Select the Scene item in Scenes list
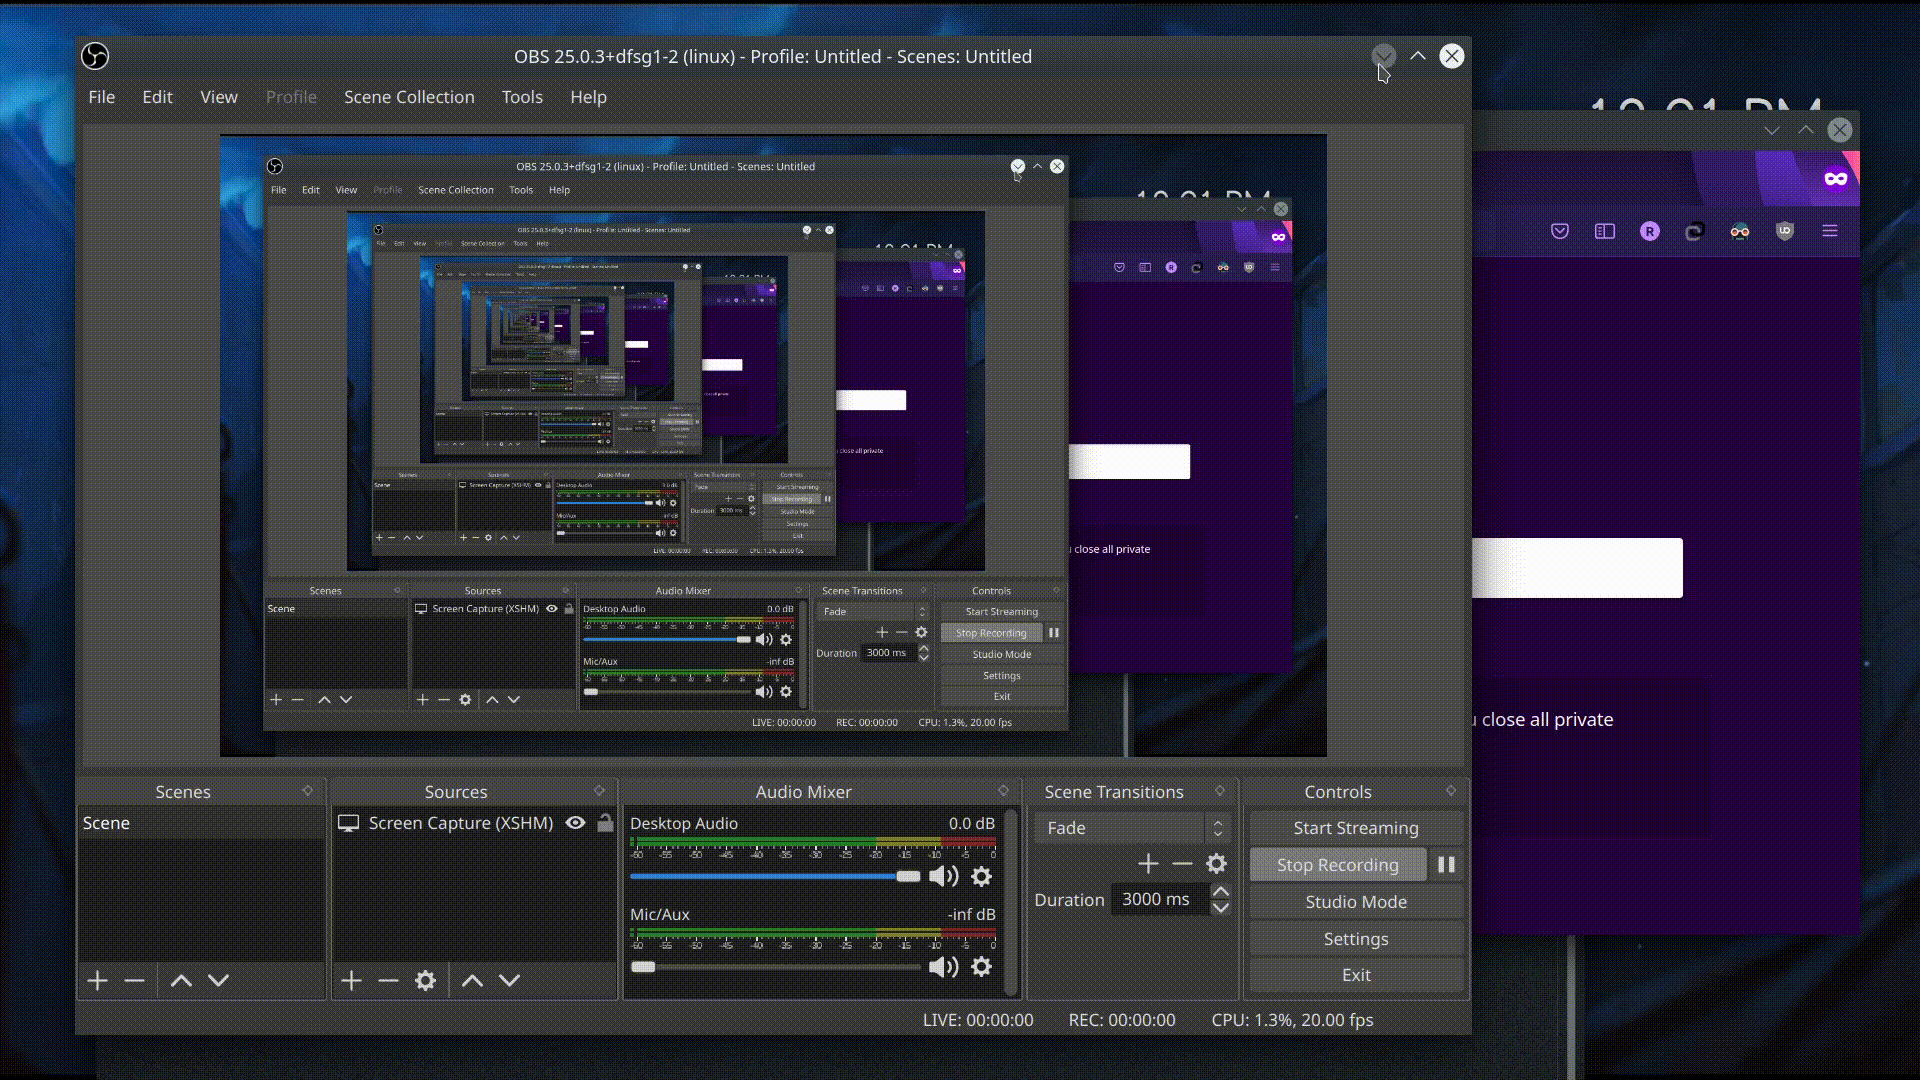1920x1080 pixels. point(201,823)
